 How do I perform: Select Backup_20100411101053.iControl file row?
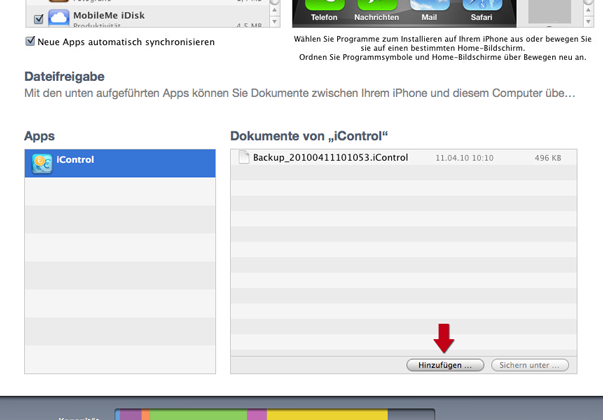[x=403, y=158]
